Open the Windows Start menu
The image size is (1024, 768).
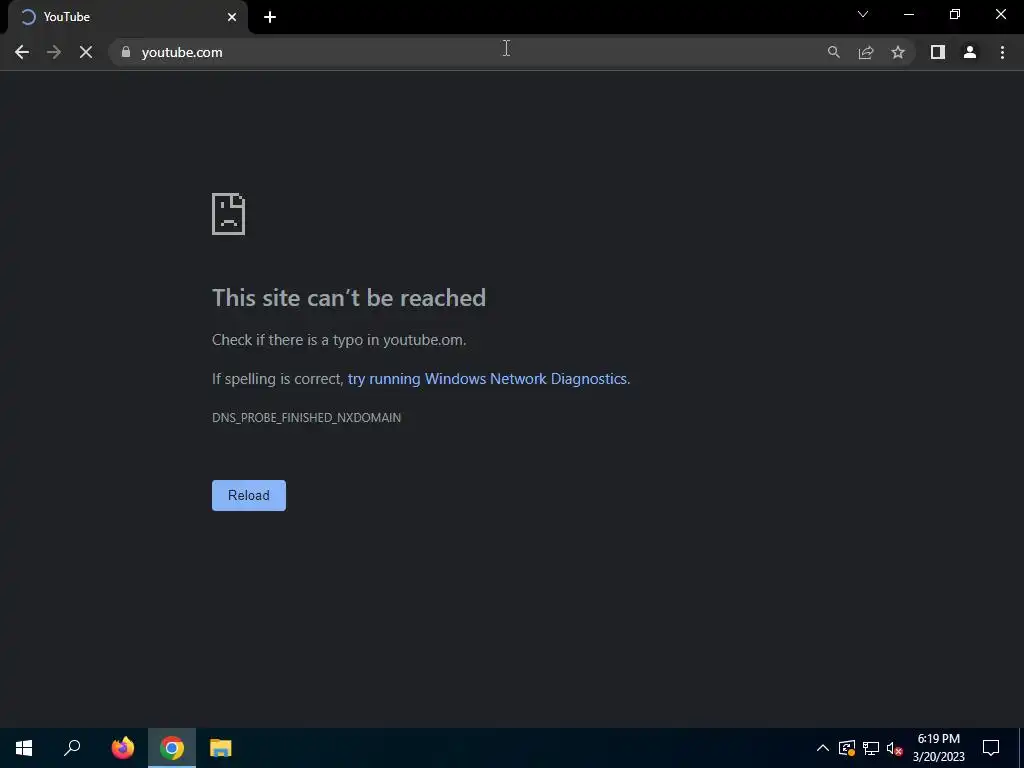click(24, 748)
